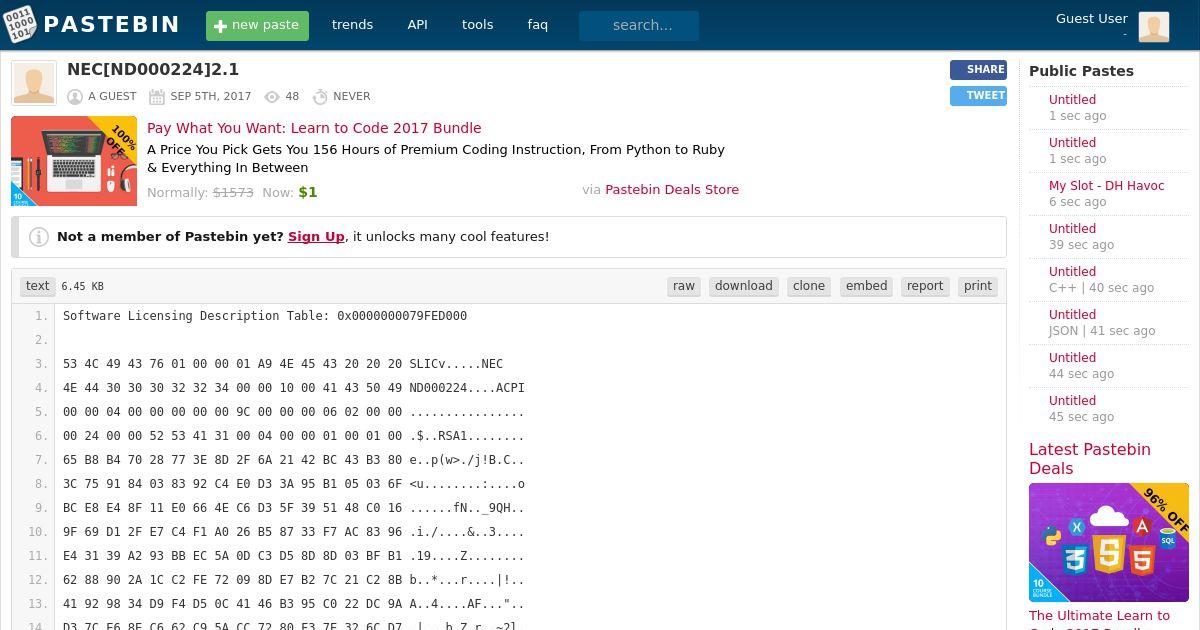
Task: Click the 6.45 KB size label
Action: 82,287
